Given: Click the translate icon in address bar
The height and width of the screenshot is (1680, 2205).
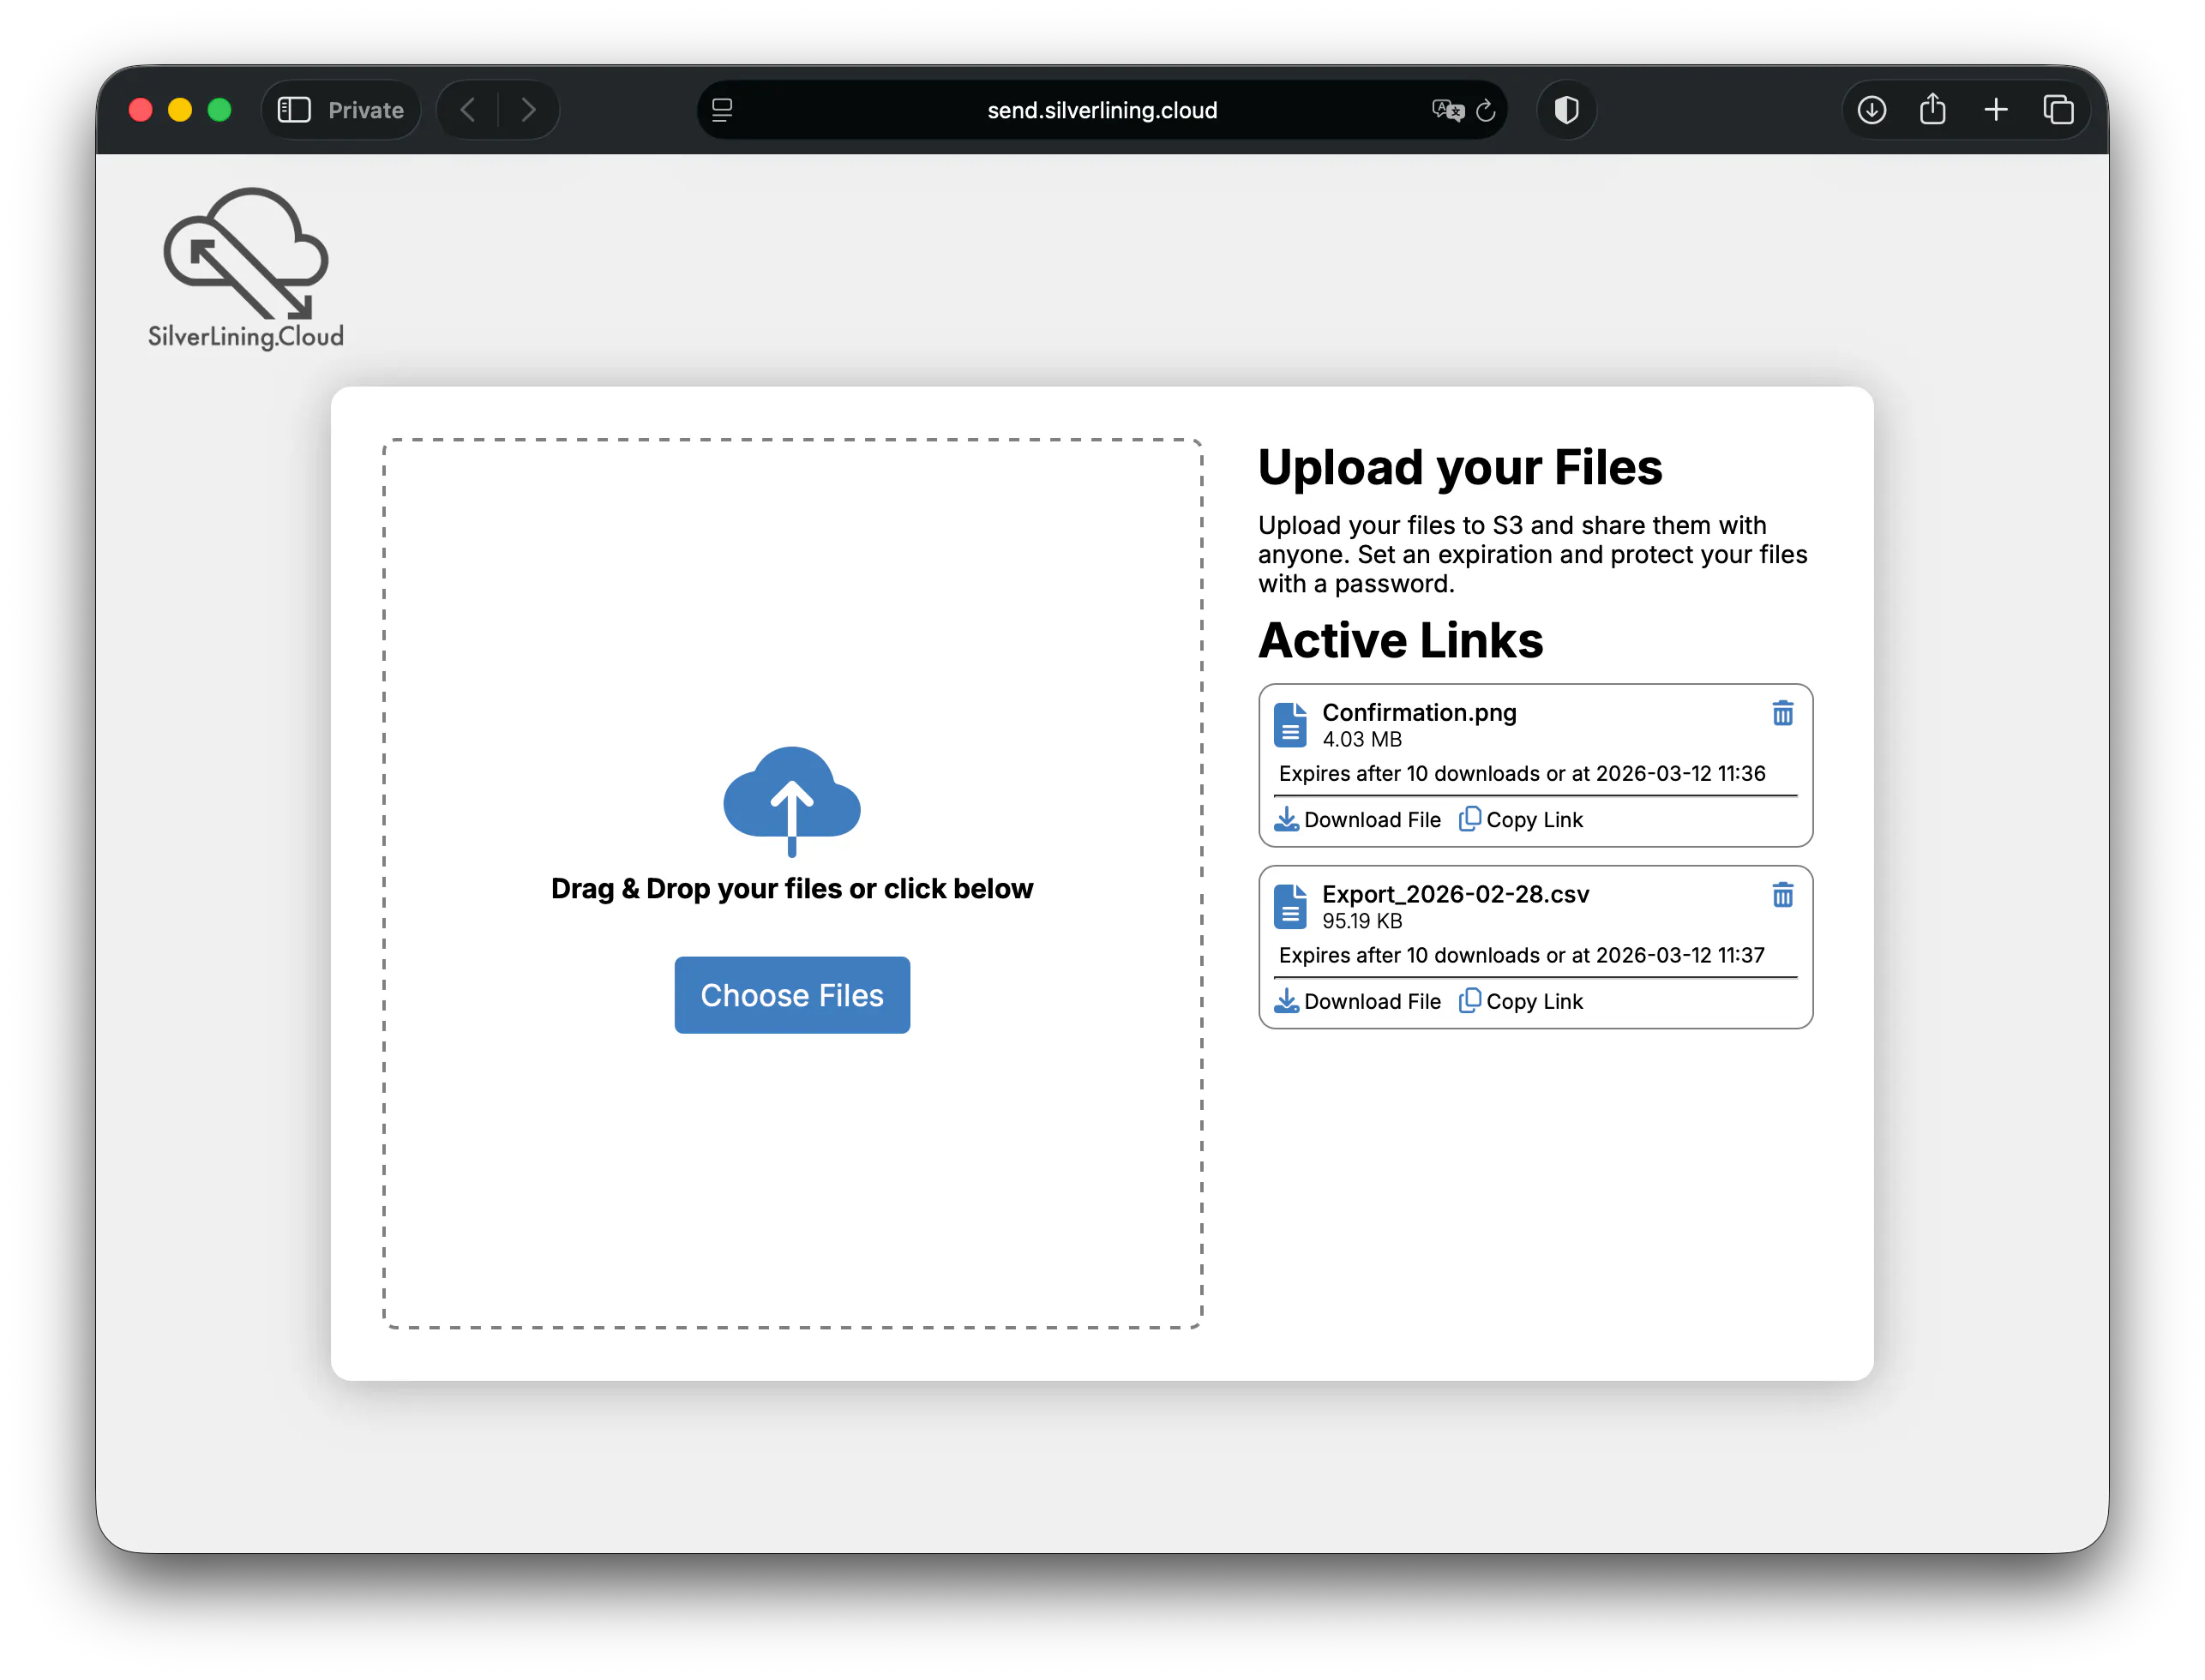Looking at the screenshot, I should coord(1447,110).
